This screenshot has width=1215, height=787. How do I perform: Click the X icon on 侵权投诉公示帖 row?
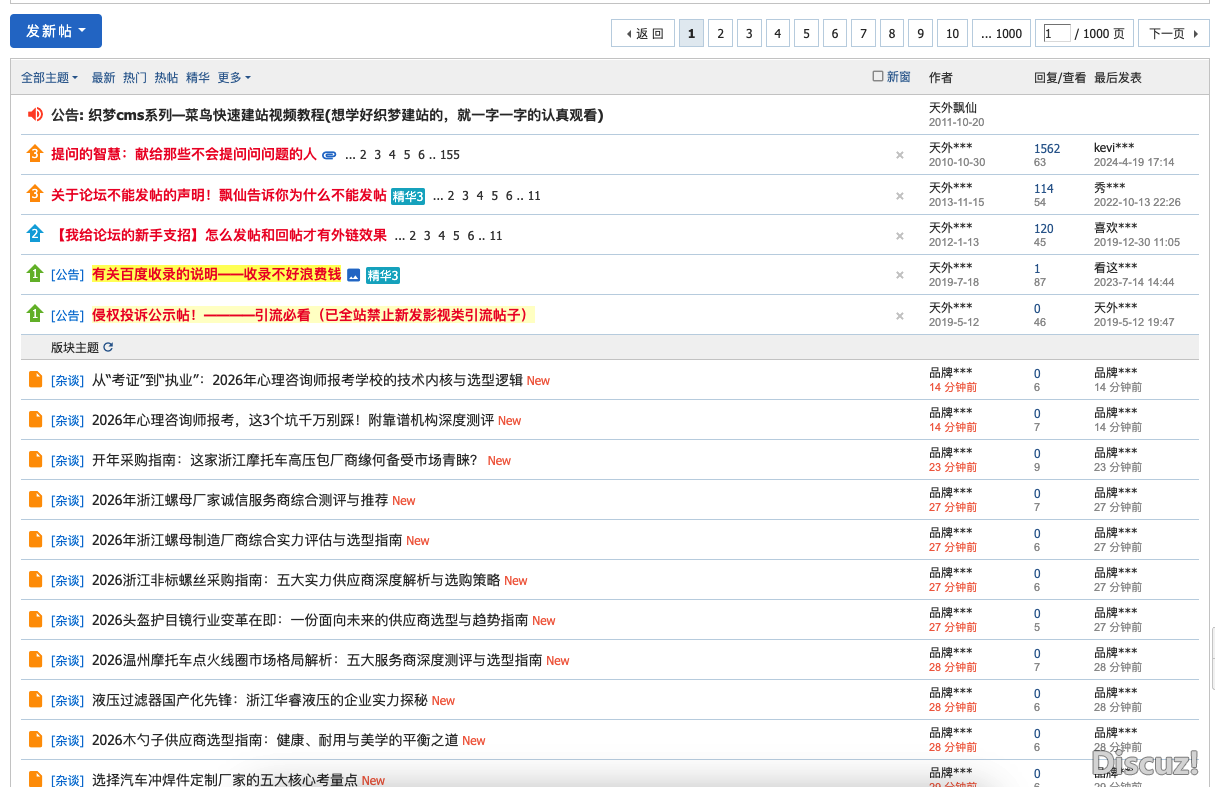(x=899, y=315)
